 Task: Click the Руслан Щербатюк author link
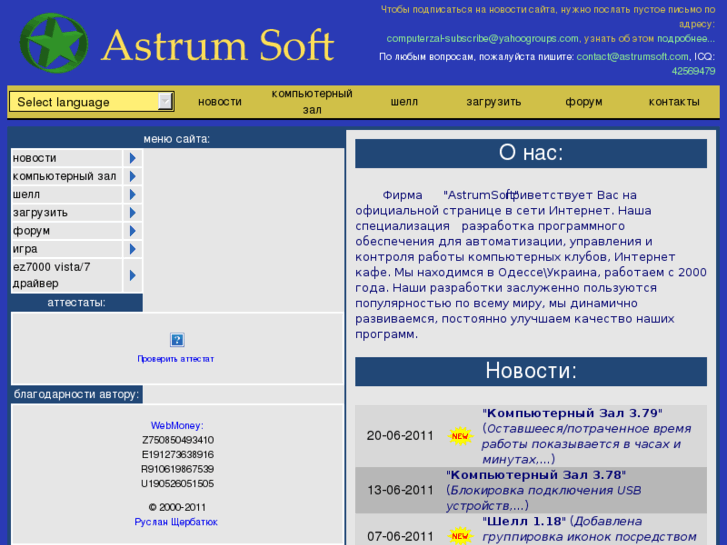(x=176, y=522)
